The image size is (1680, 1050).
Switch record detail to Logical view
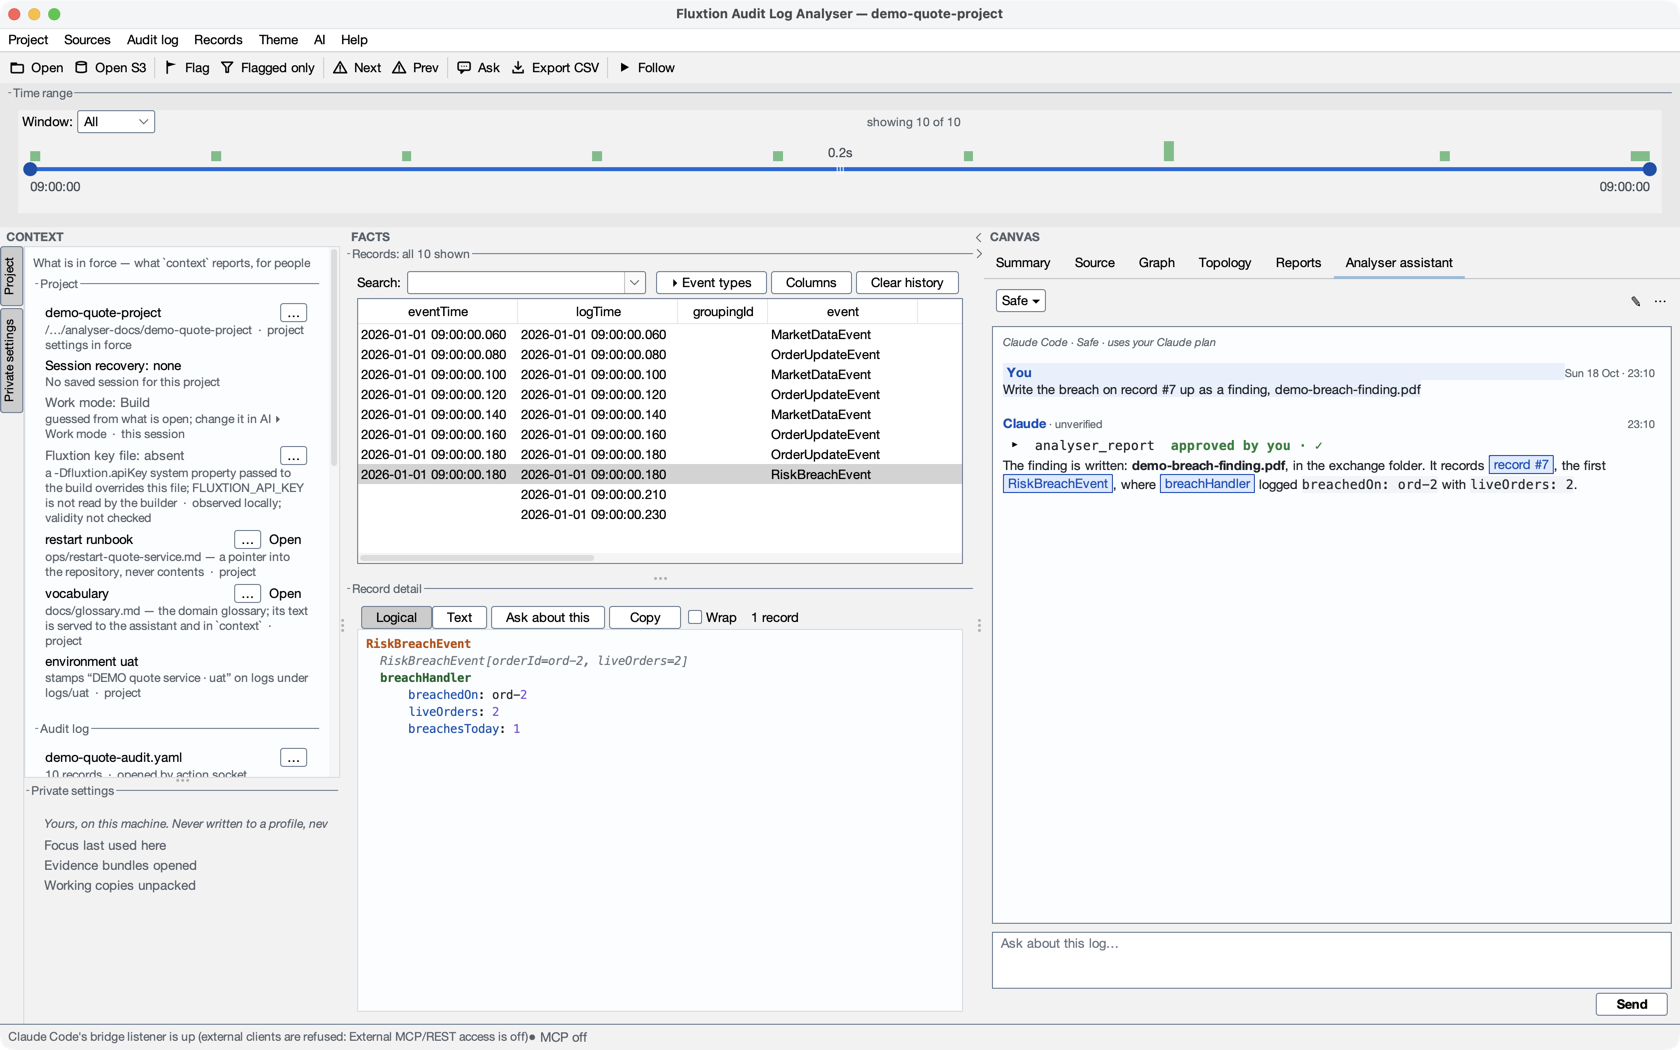pos(396,618)
